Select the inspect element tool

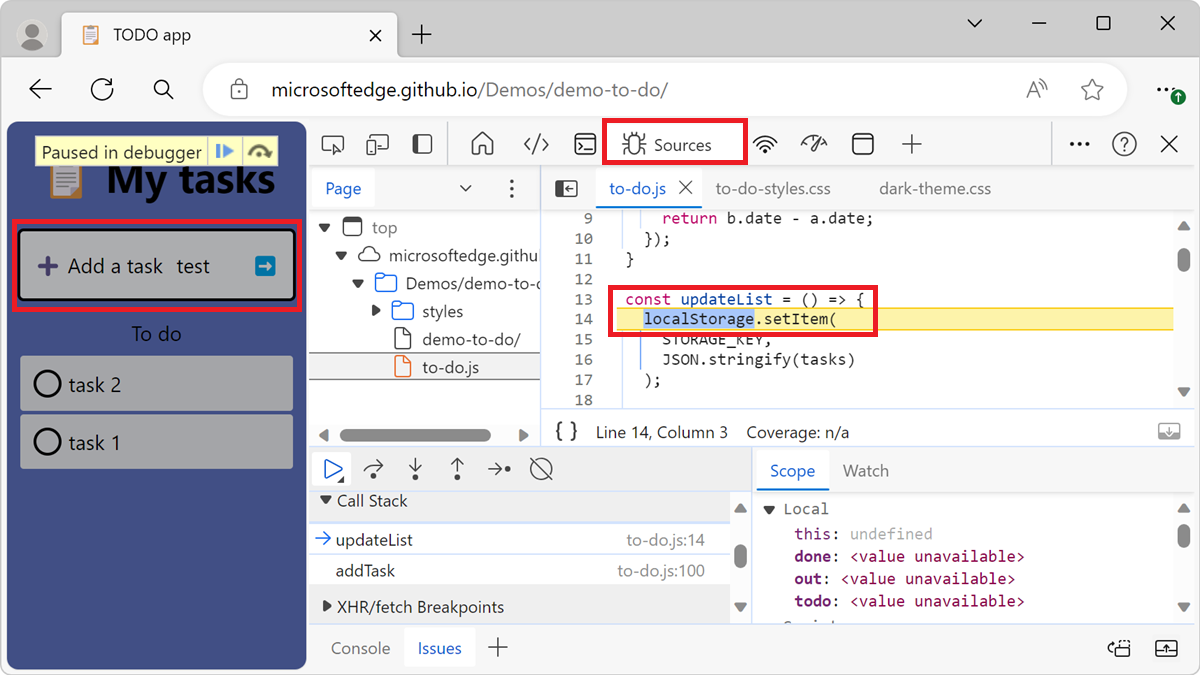tap(333, 143)
